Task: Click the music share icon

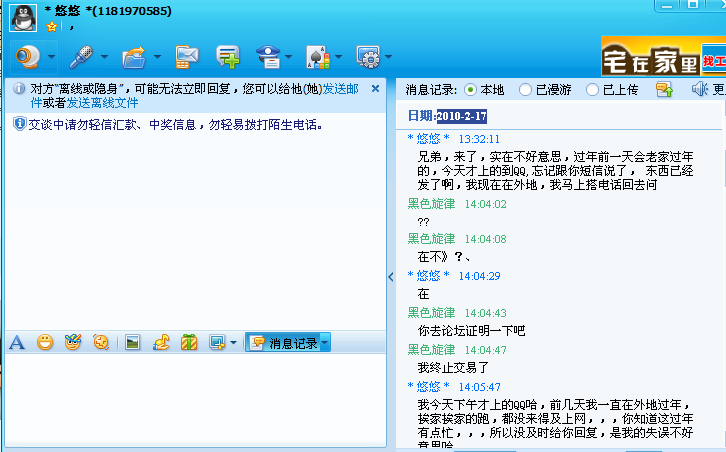Action: tap(161, 343)
